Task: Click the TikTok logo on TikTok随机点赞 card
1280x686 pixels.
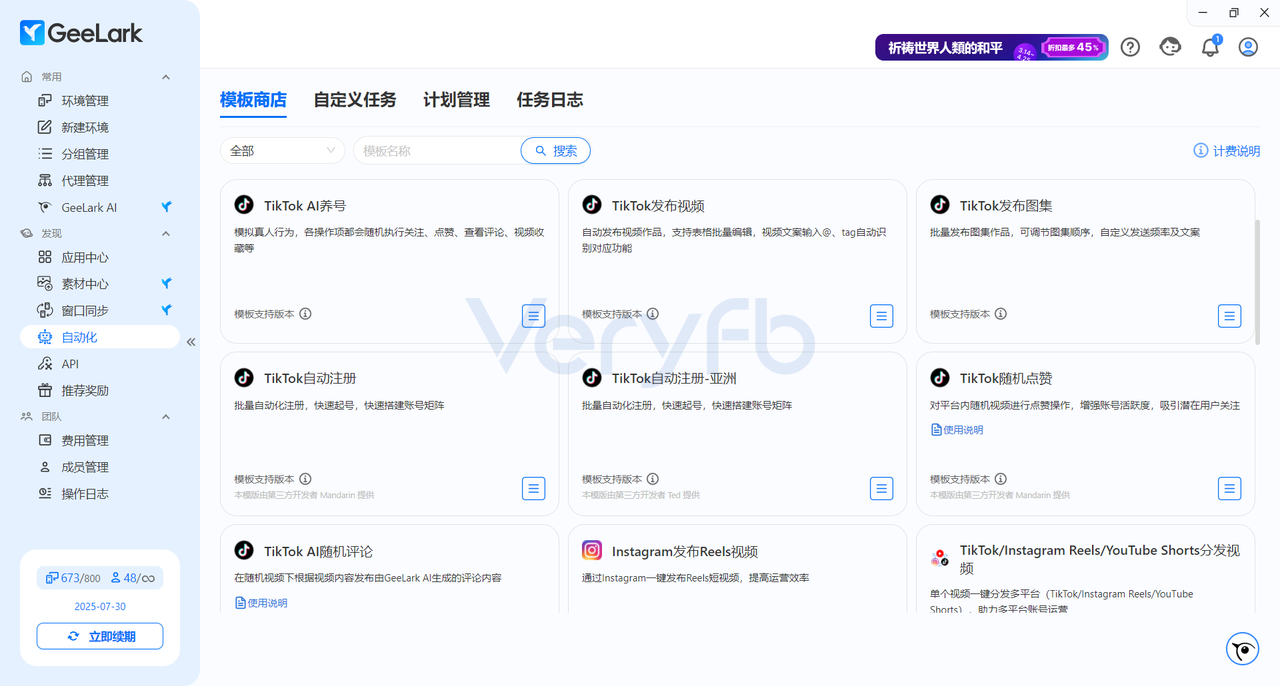Action: coord(940,377)
